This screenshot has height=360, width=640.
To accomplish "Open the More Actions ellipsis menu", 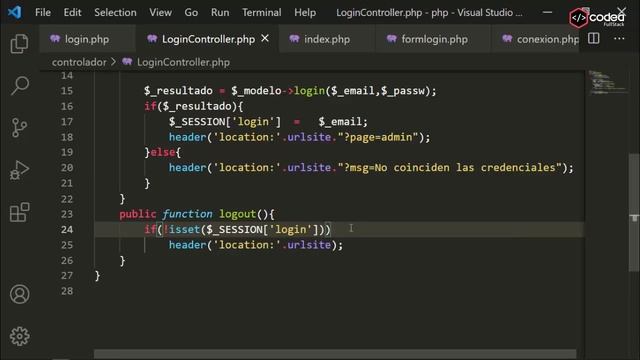I will click(x=619, y=39).
